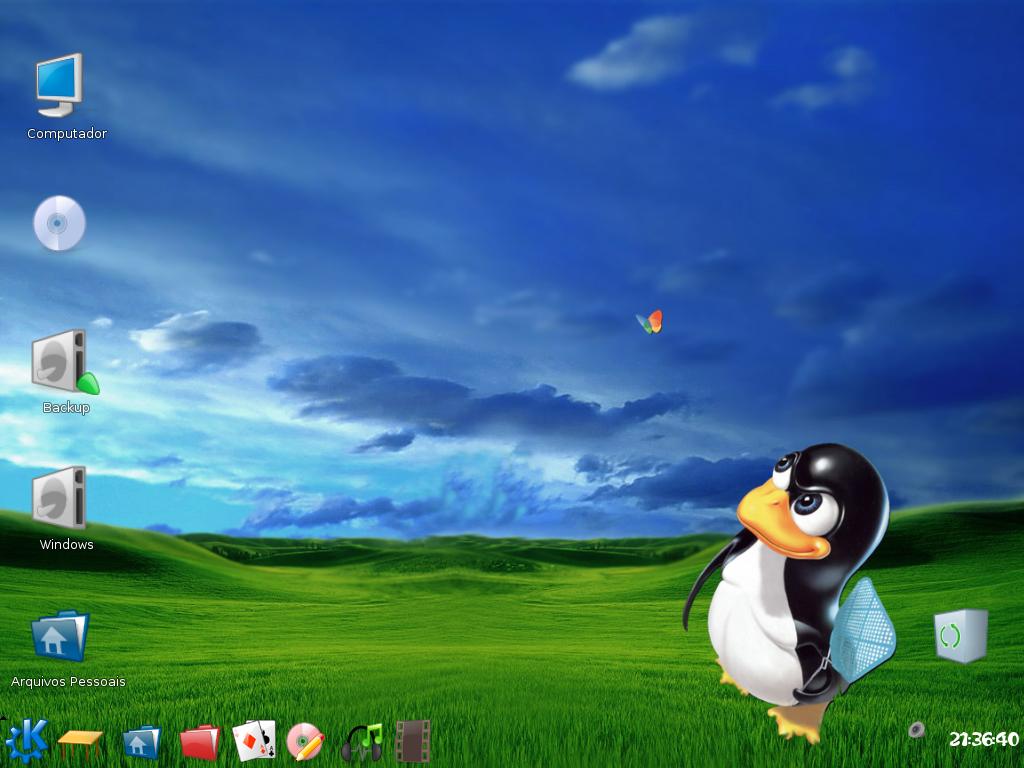Click the desk show-desktop icon in panel
This screenshot has height=768, width=1024.
click(80, 744)
